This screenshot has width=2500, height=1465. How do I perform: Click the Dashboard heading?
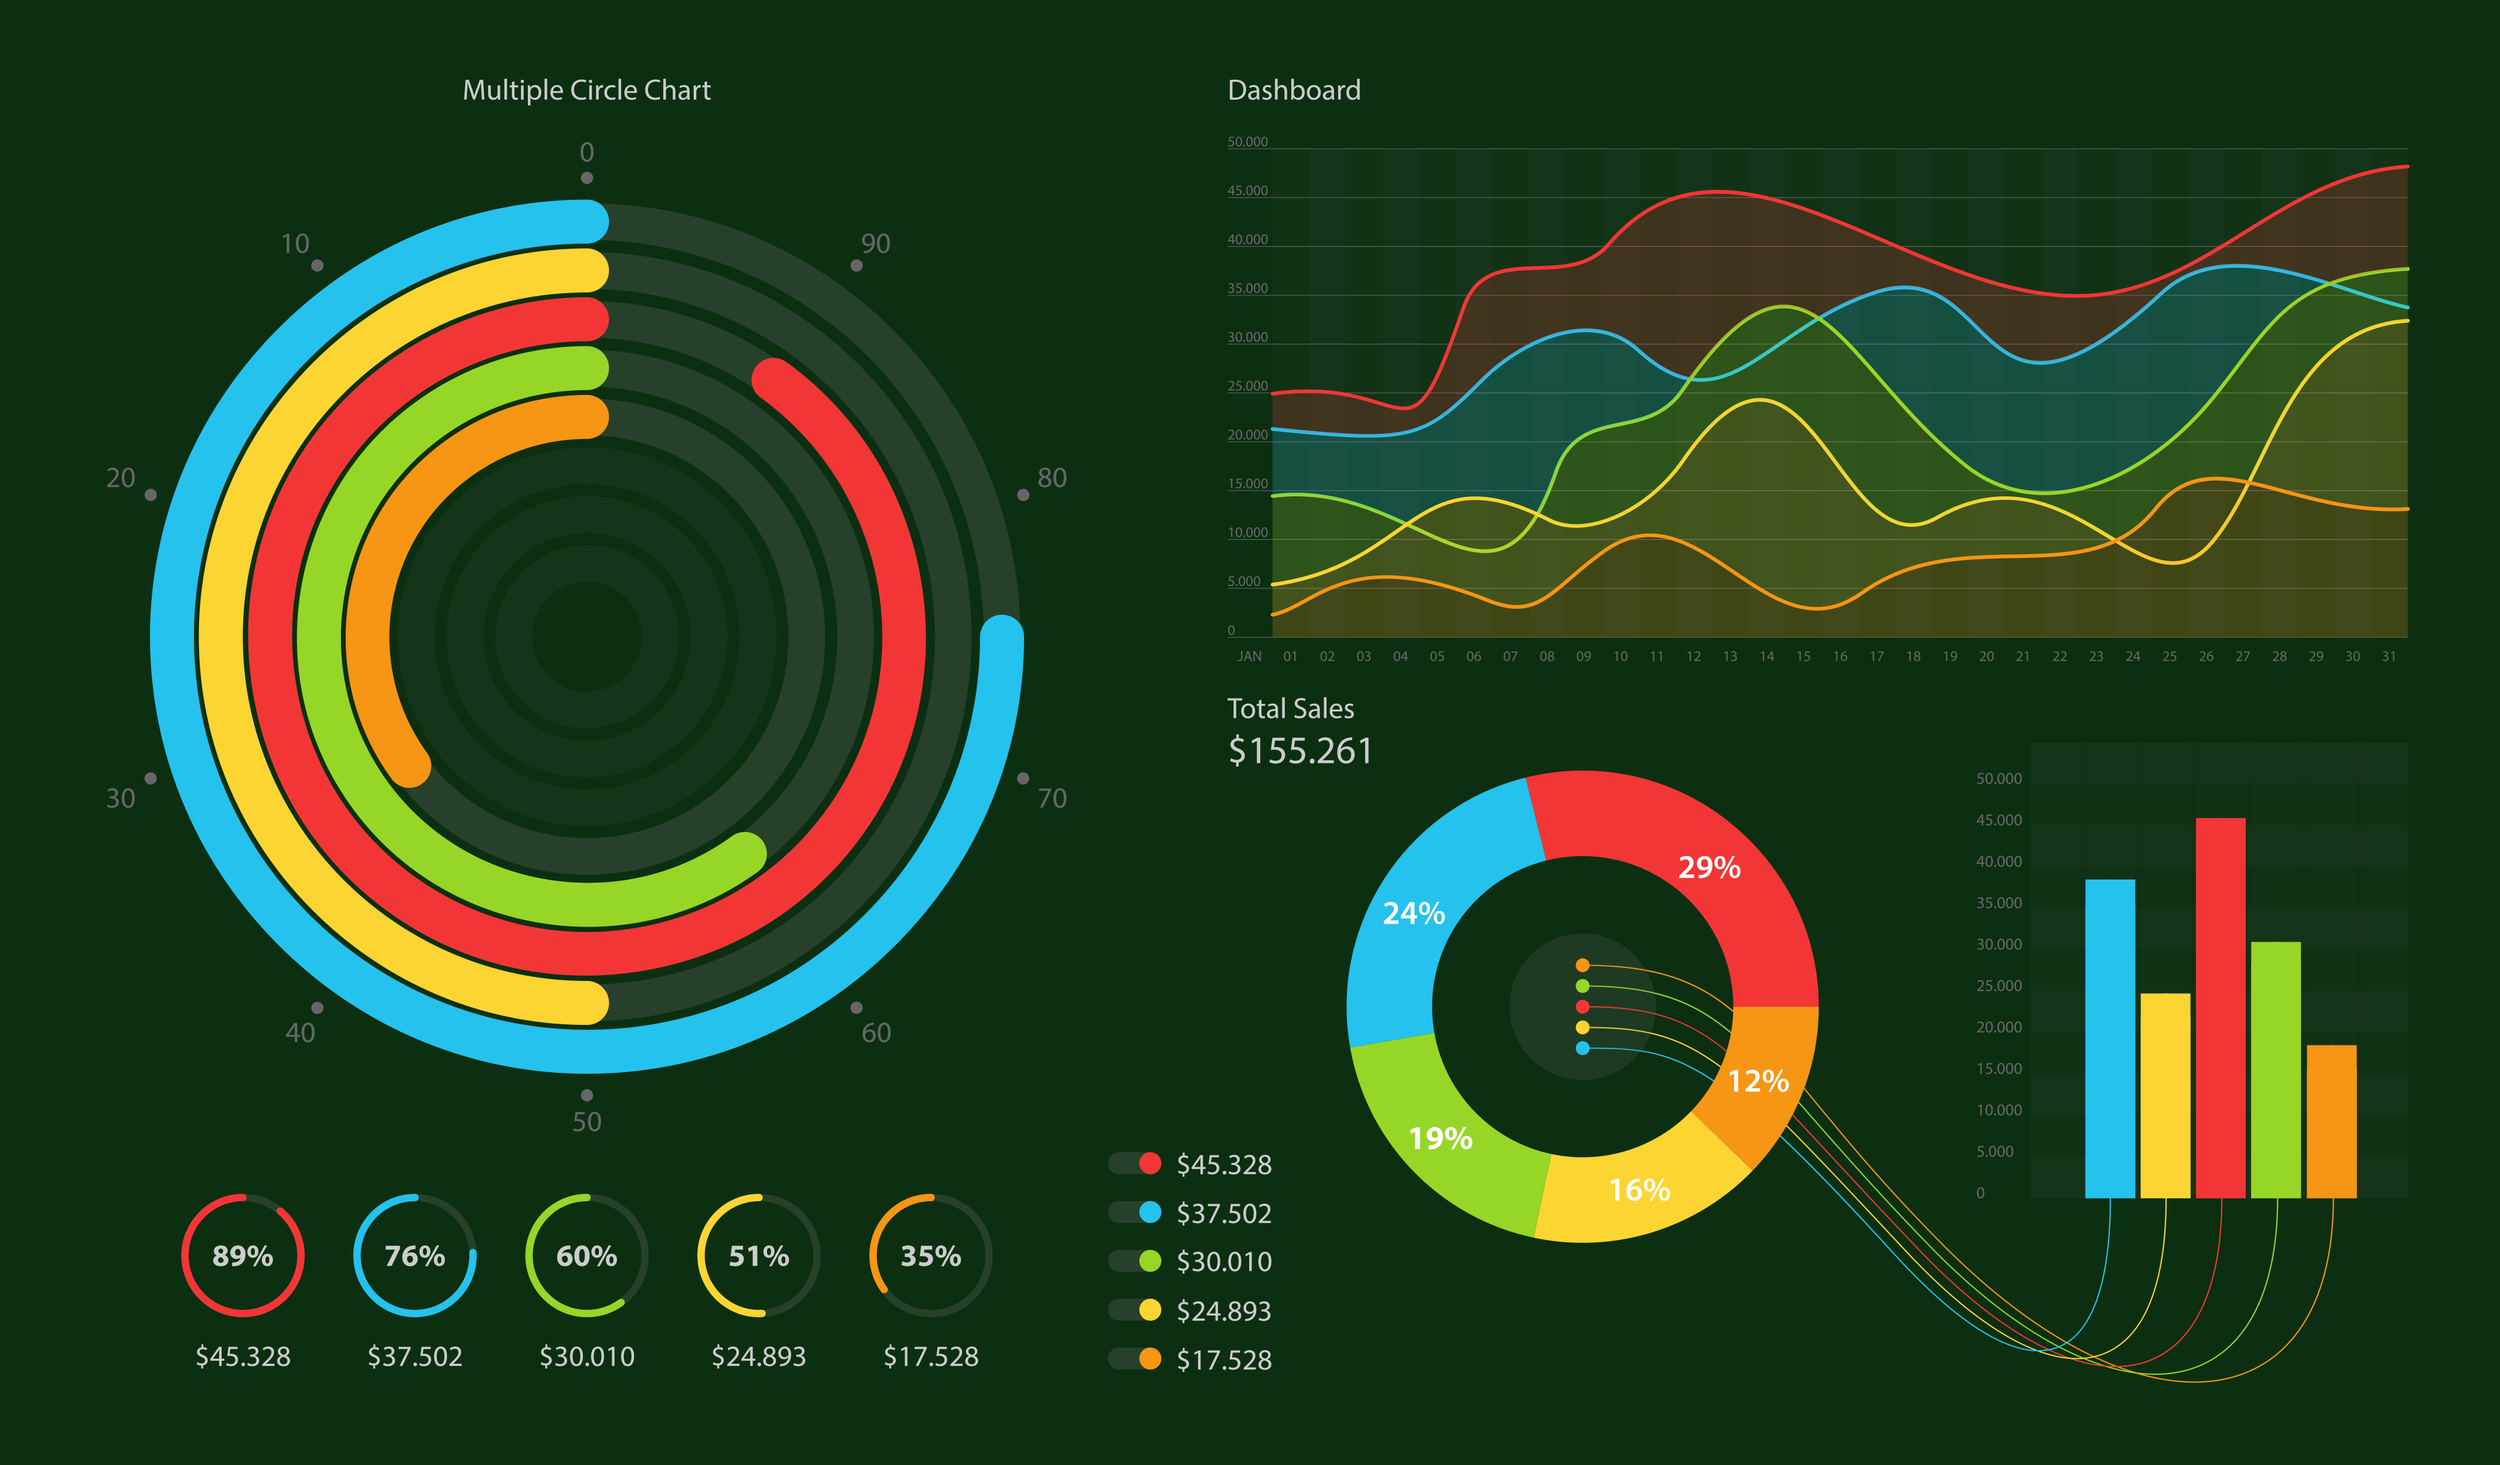click(1294, 90)
